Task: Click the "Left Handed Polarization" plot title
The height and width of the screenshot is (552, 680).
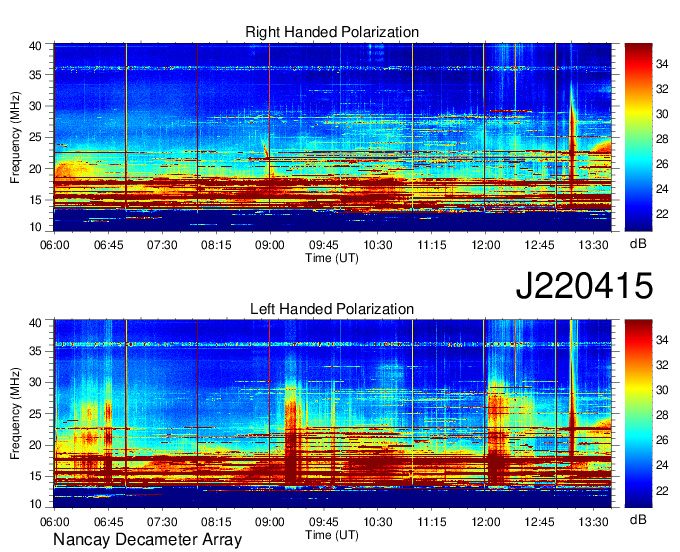Action: coord(332,309)
